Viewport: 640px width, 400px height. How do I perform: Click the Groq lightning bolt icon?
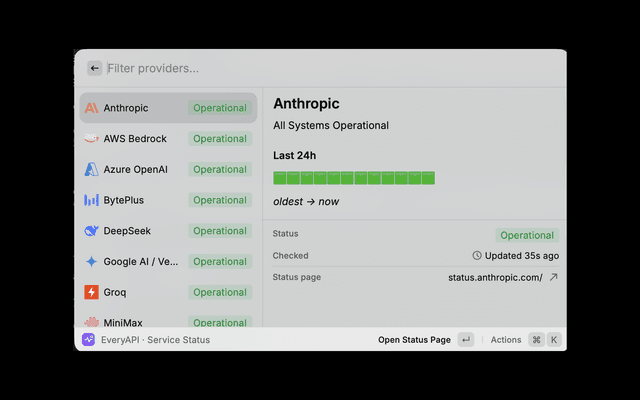(x=91, y=292)
